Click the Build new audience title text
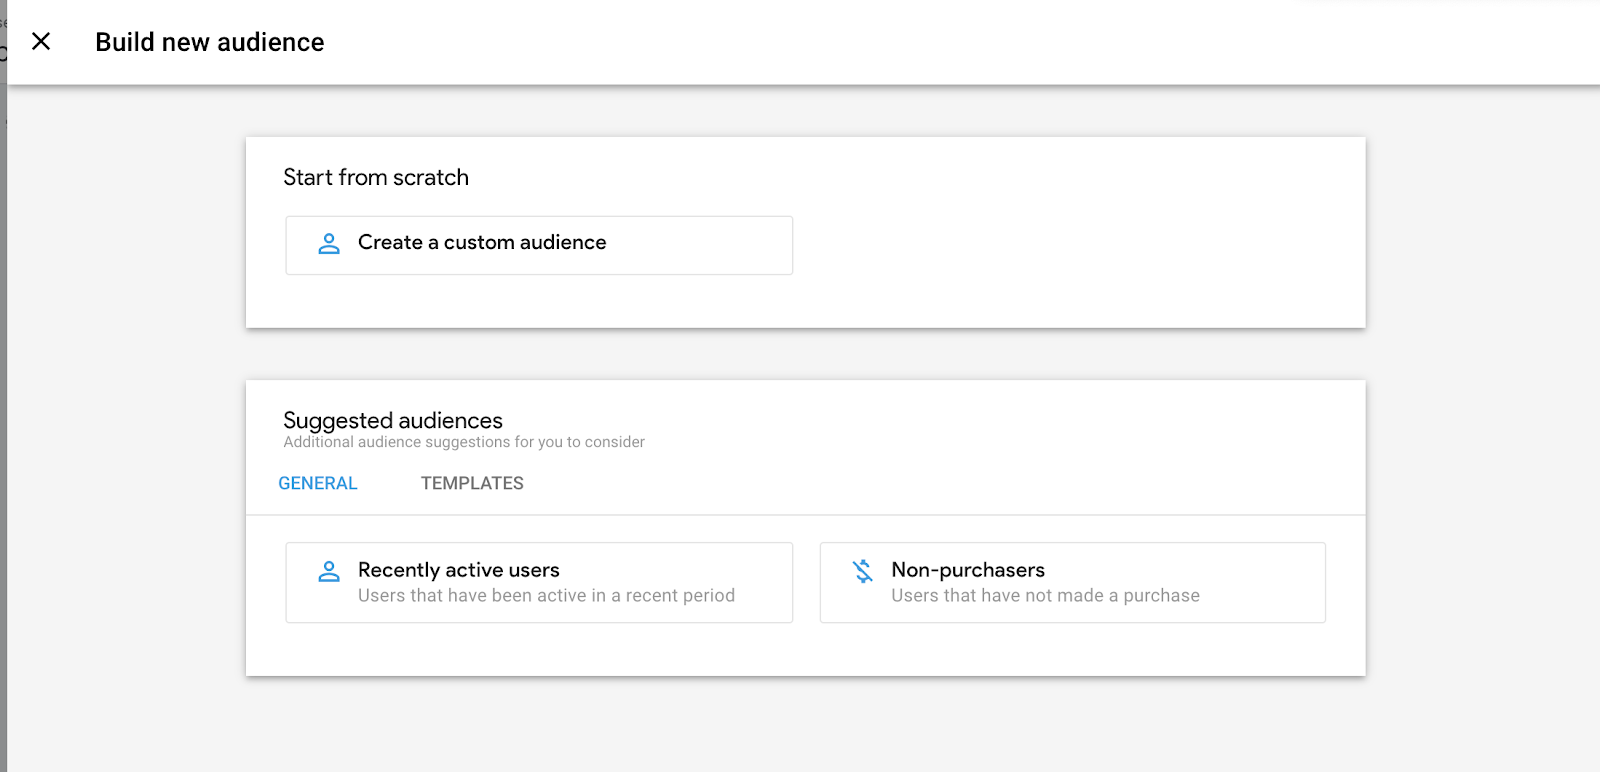The height and width of the screenshot is (772, 1600). [x=210, y=42]
